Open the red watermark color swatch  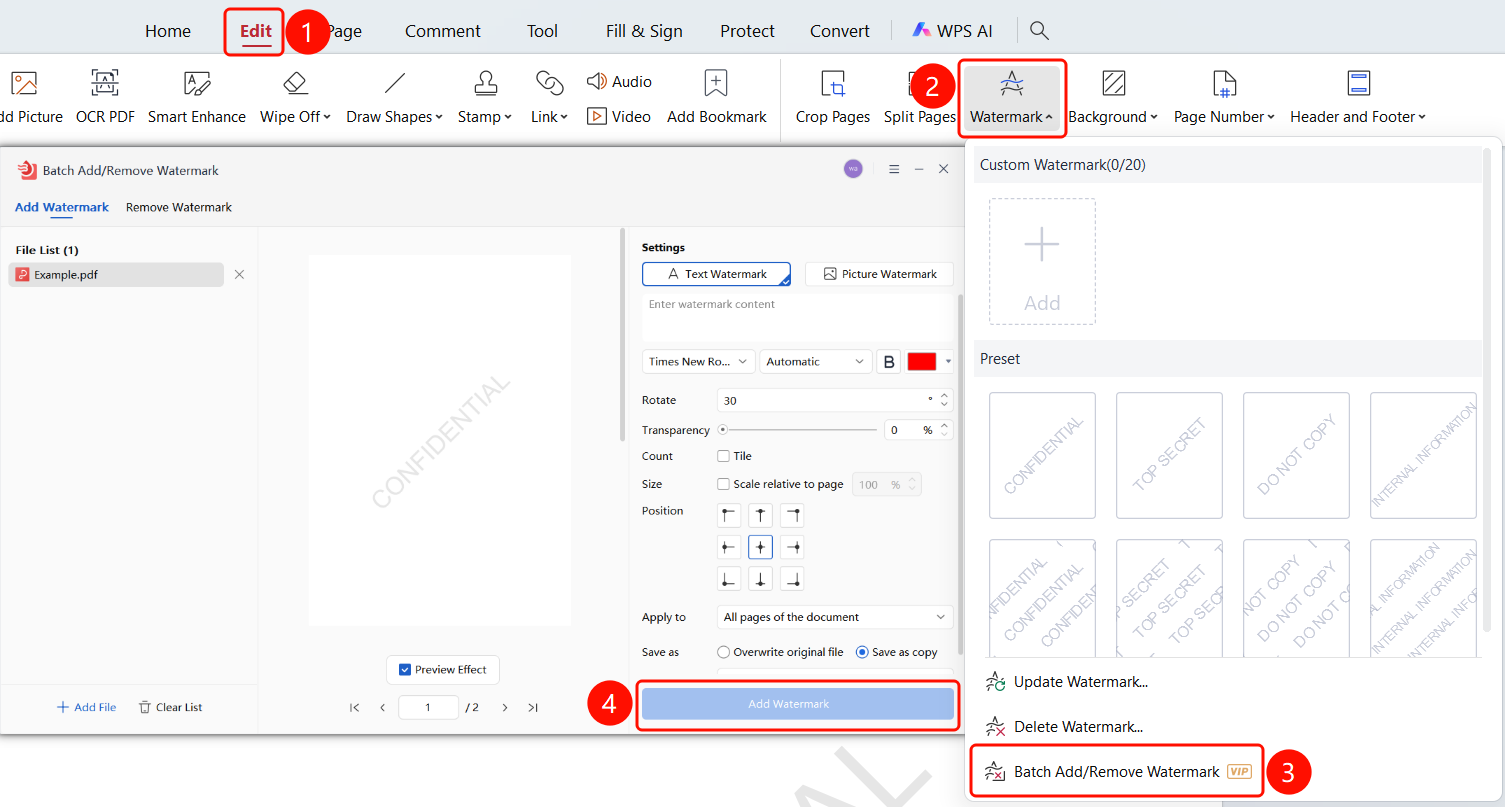(921, 362)
